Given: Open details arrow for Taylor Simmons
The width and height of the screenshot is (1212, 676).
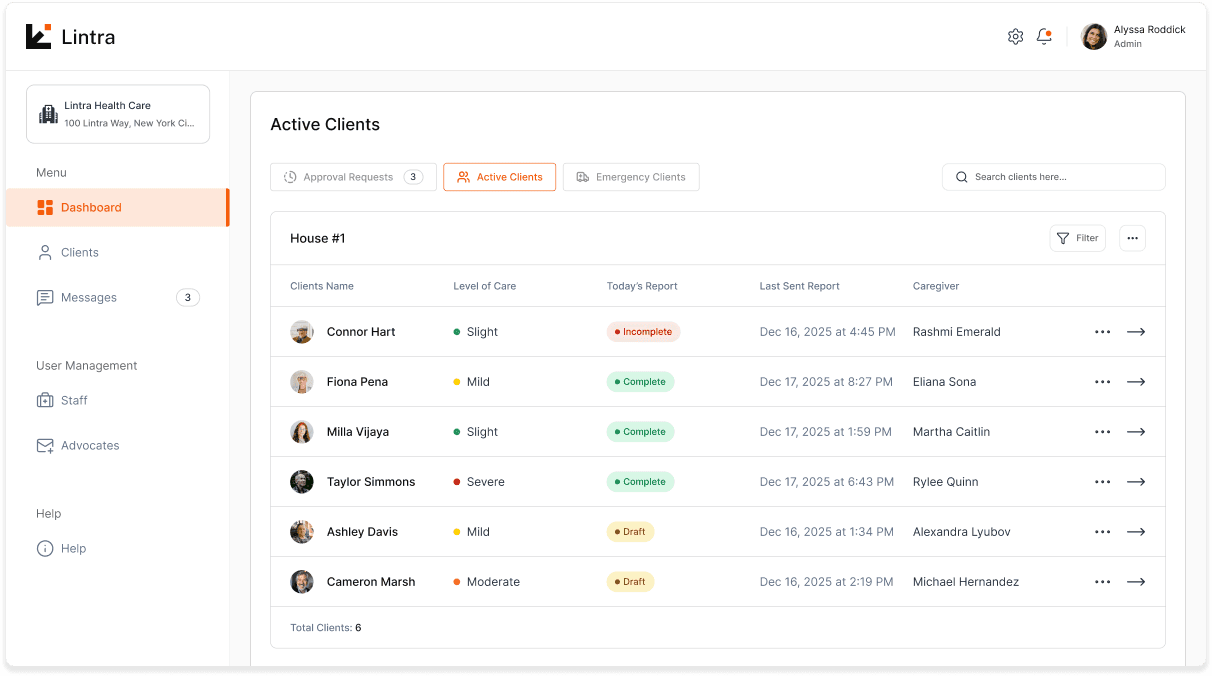Looking at the screenshot, I should click(x=1136, y=481).
